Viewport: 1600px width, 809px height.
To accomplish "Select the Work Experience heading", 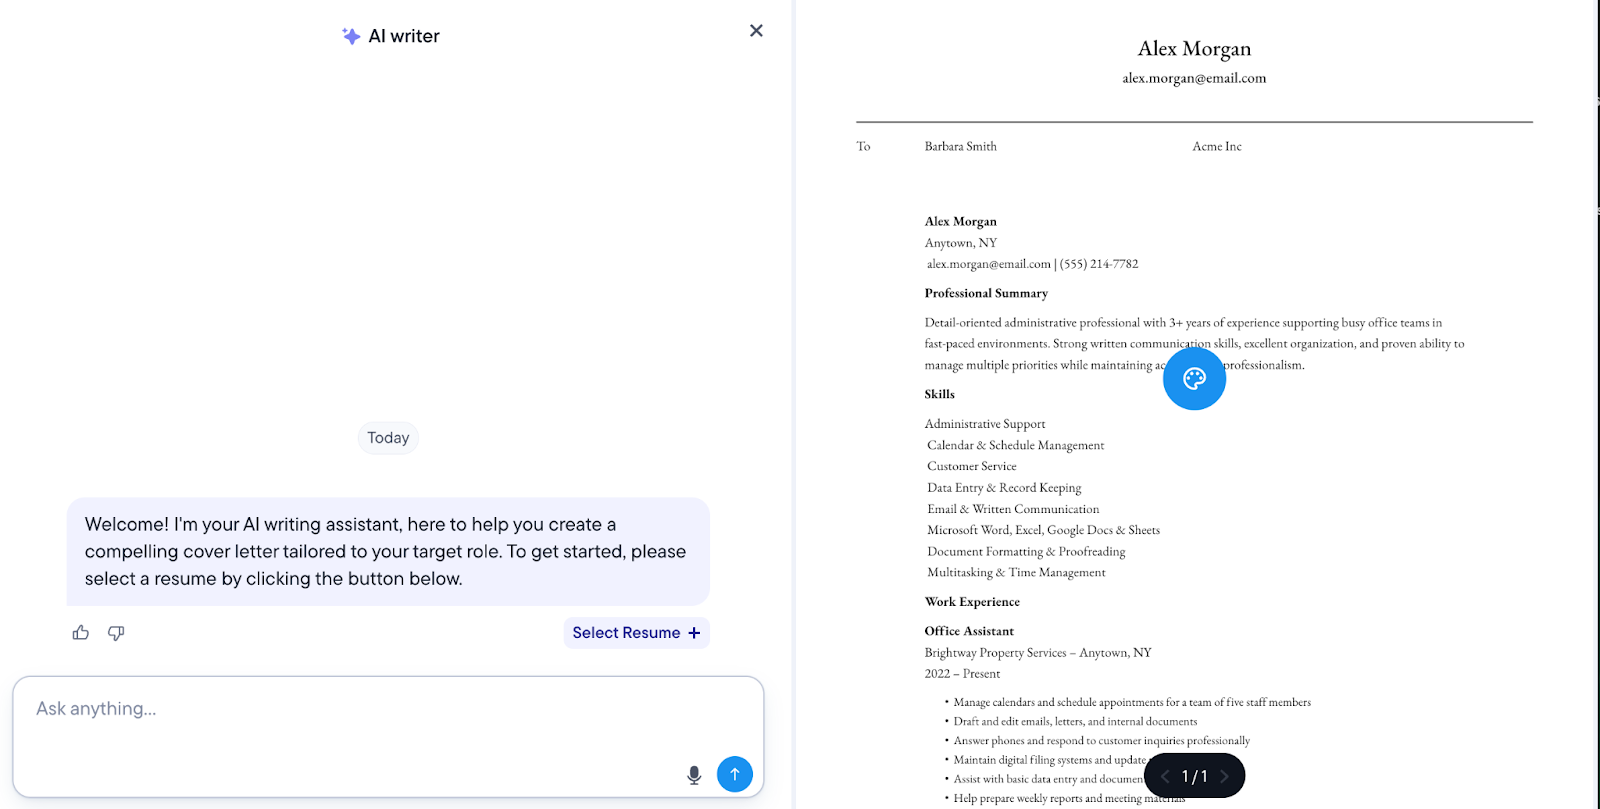I will [x=972, y=602].
